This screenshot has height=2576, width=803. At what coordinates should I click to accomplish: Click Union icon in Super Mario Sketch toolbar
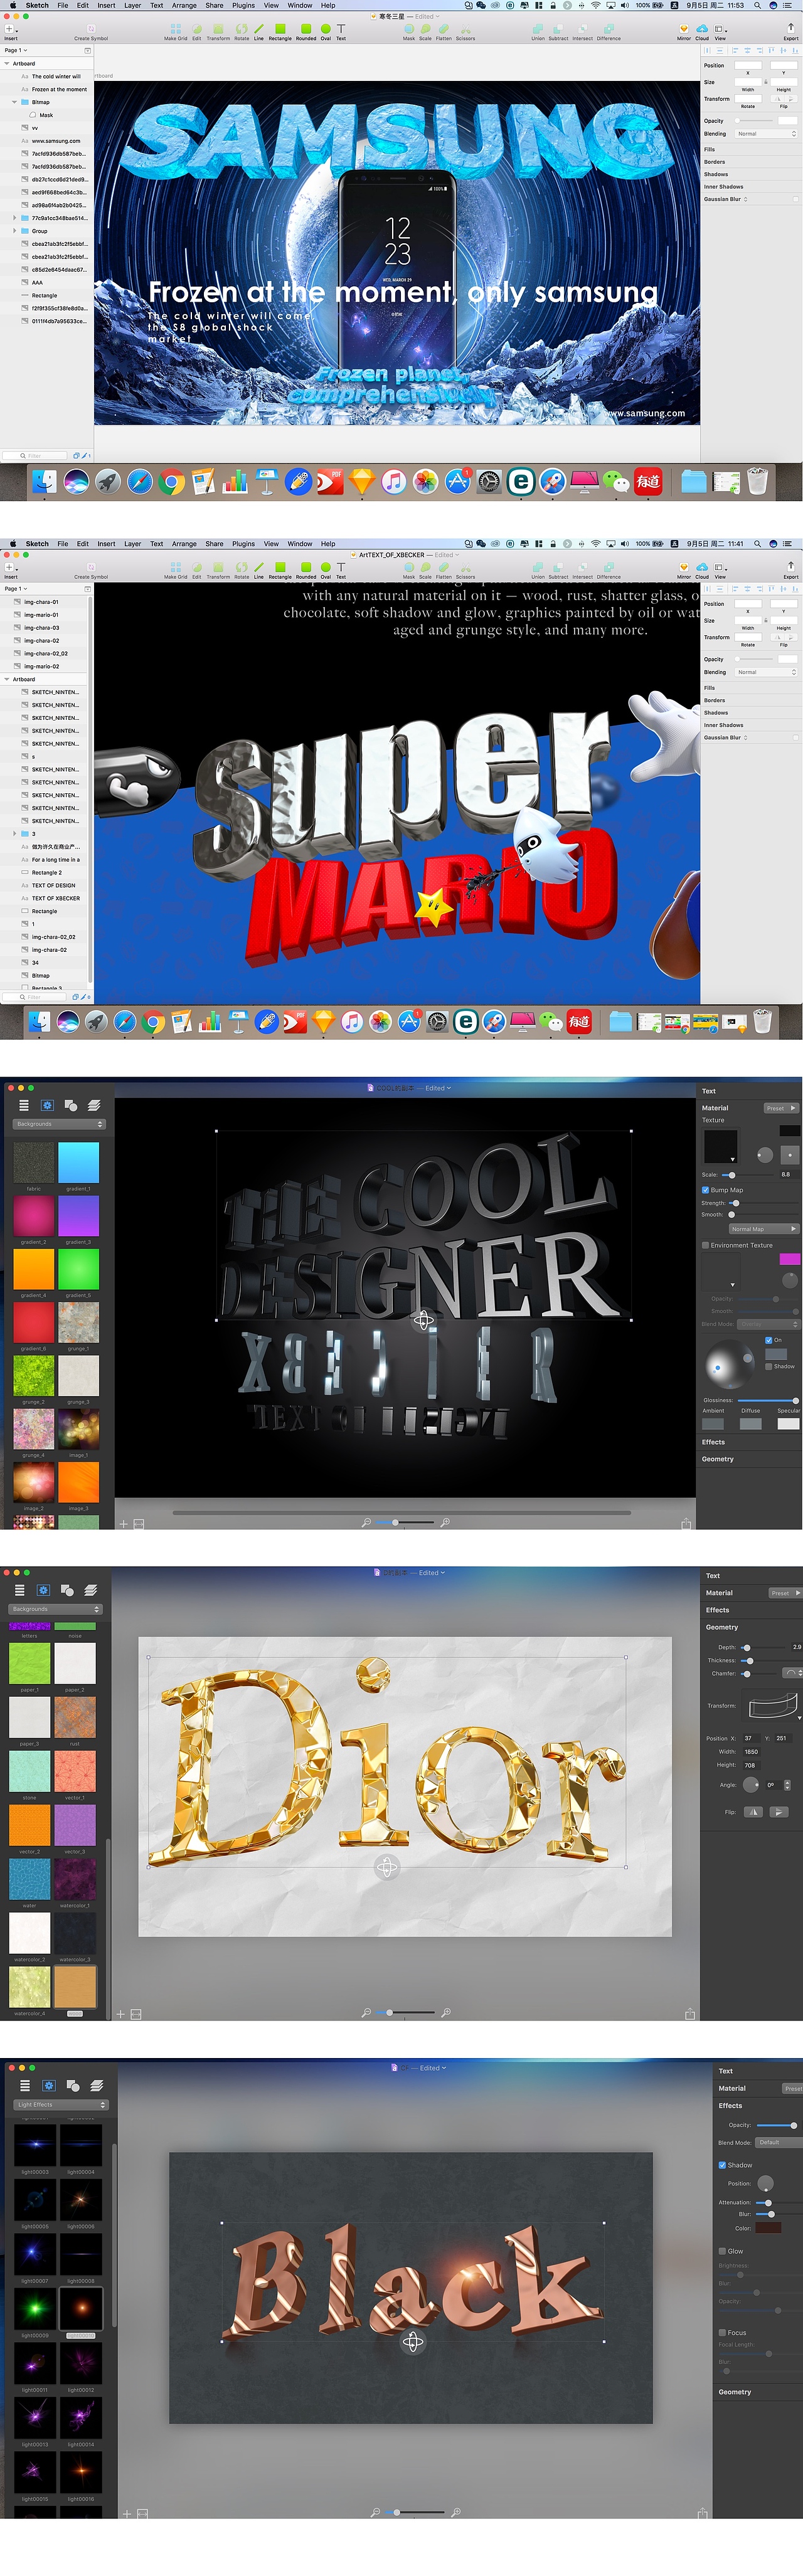click(538, 568)
